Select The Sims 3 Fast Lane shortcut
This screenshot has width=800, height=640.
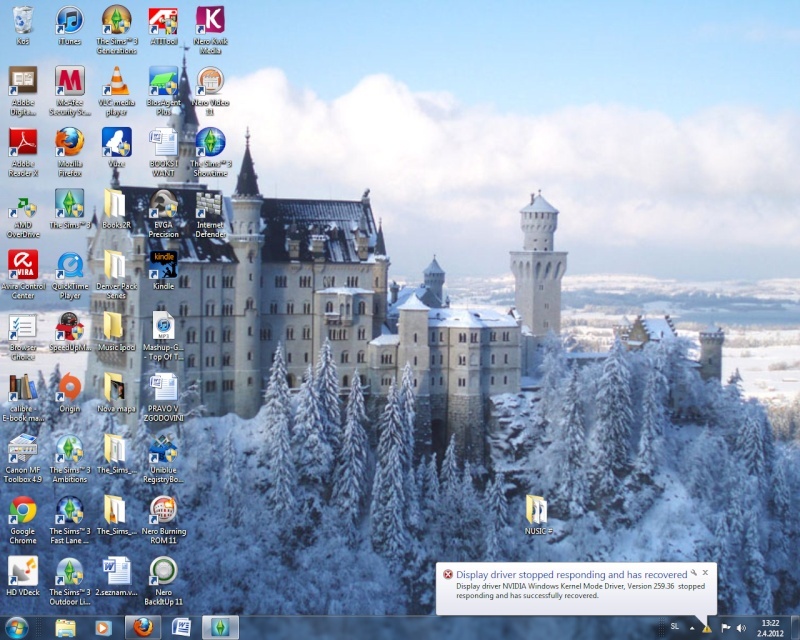coord(69,520)
